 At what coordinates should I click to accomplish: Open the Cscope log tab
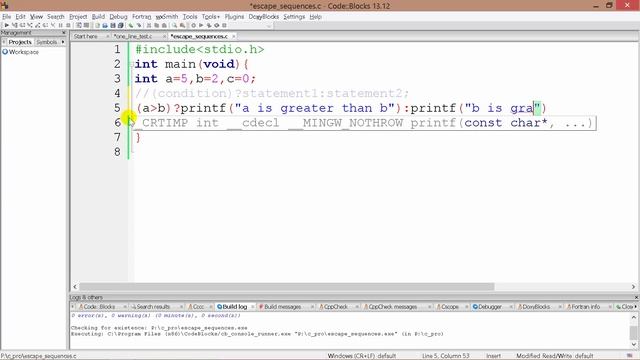click(x=450, y=307)
